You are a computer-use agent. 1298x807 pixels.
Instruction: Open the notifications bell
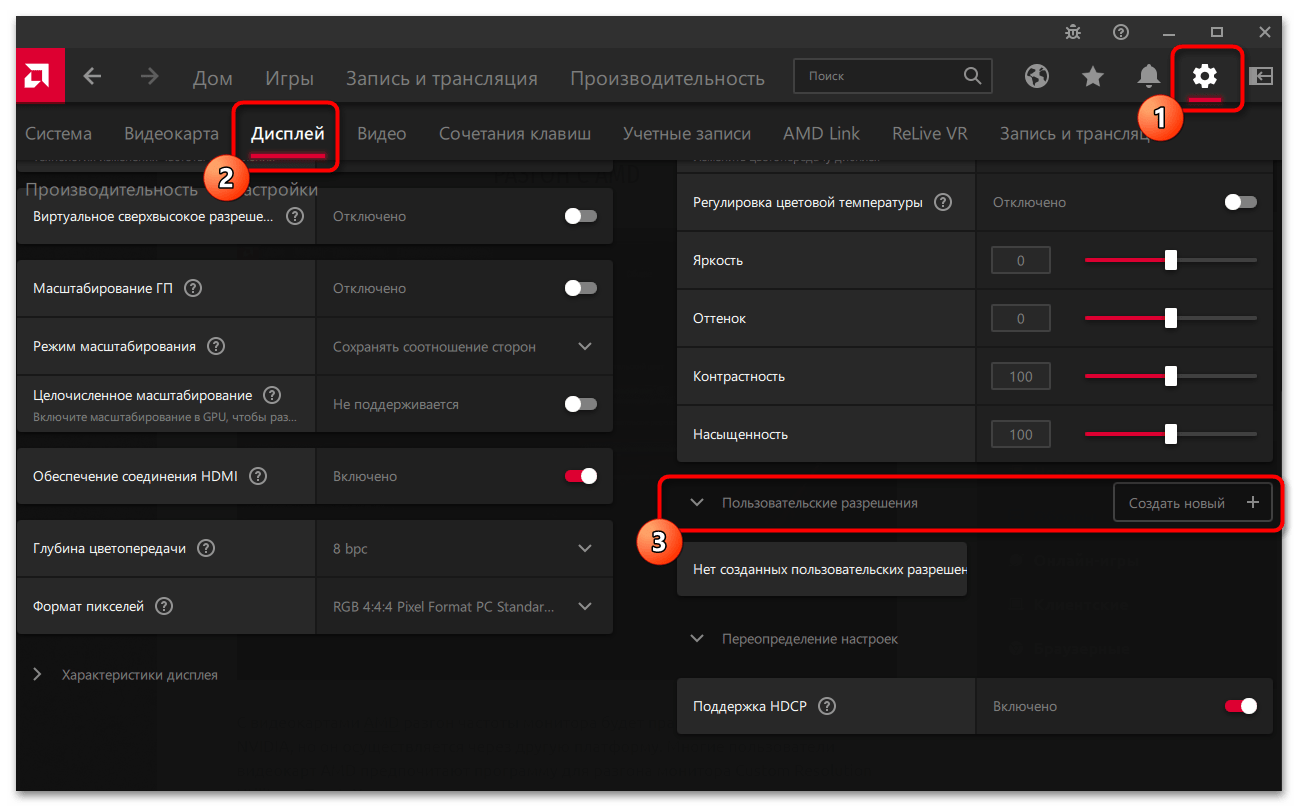[1149, 76]
